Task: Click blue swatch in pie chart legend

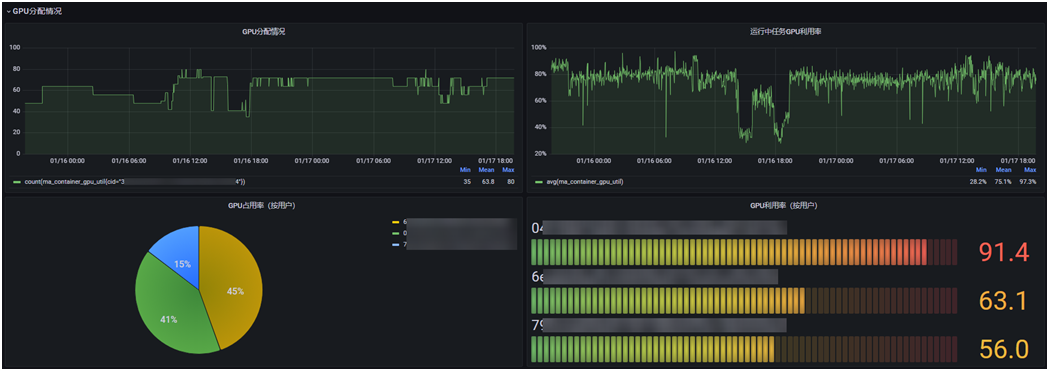Action: point(395,245)
